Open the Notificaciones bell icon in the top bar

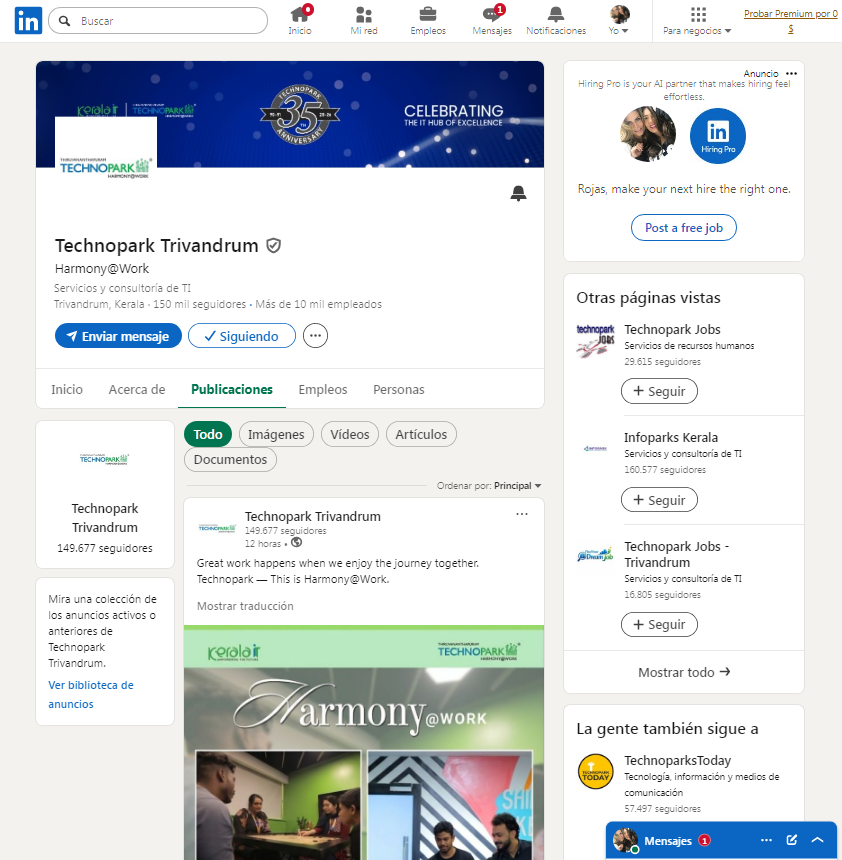[x=556, y=20]
